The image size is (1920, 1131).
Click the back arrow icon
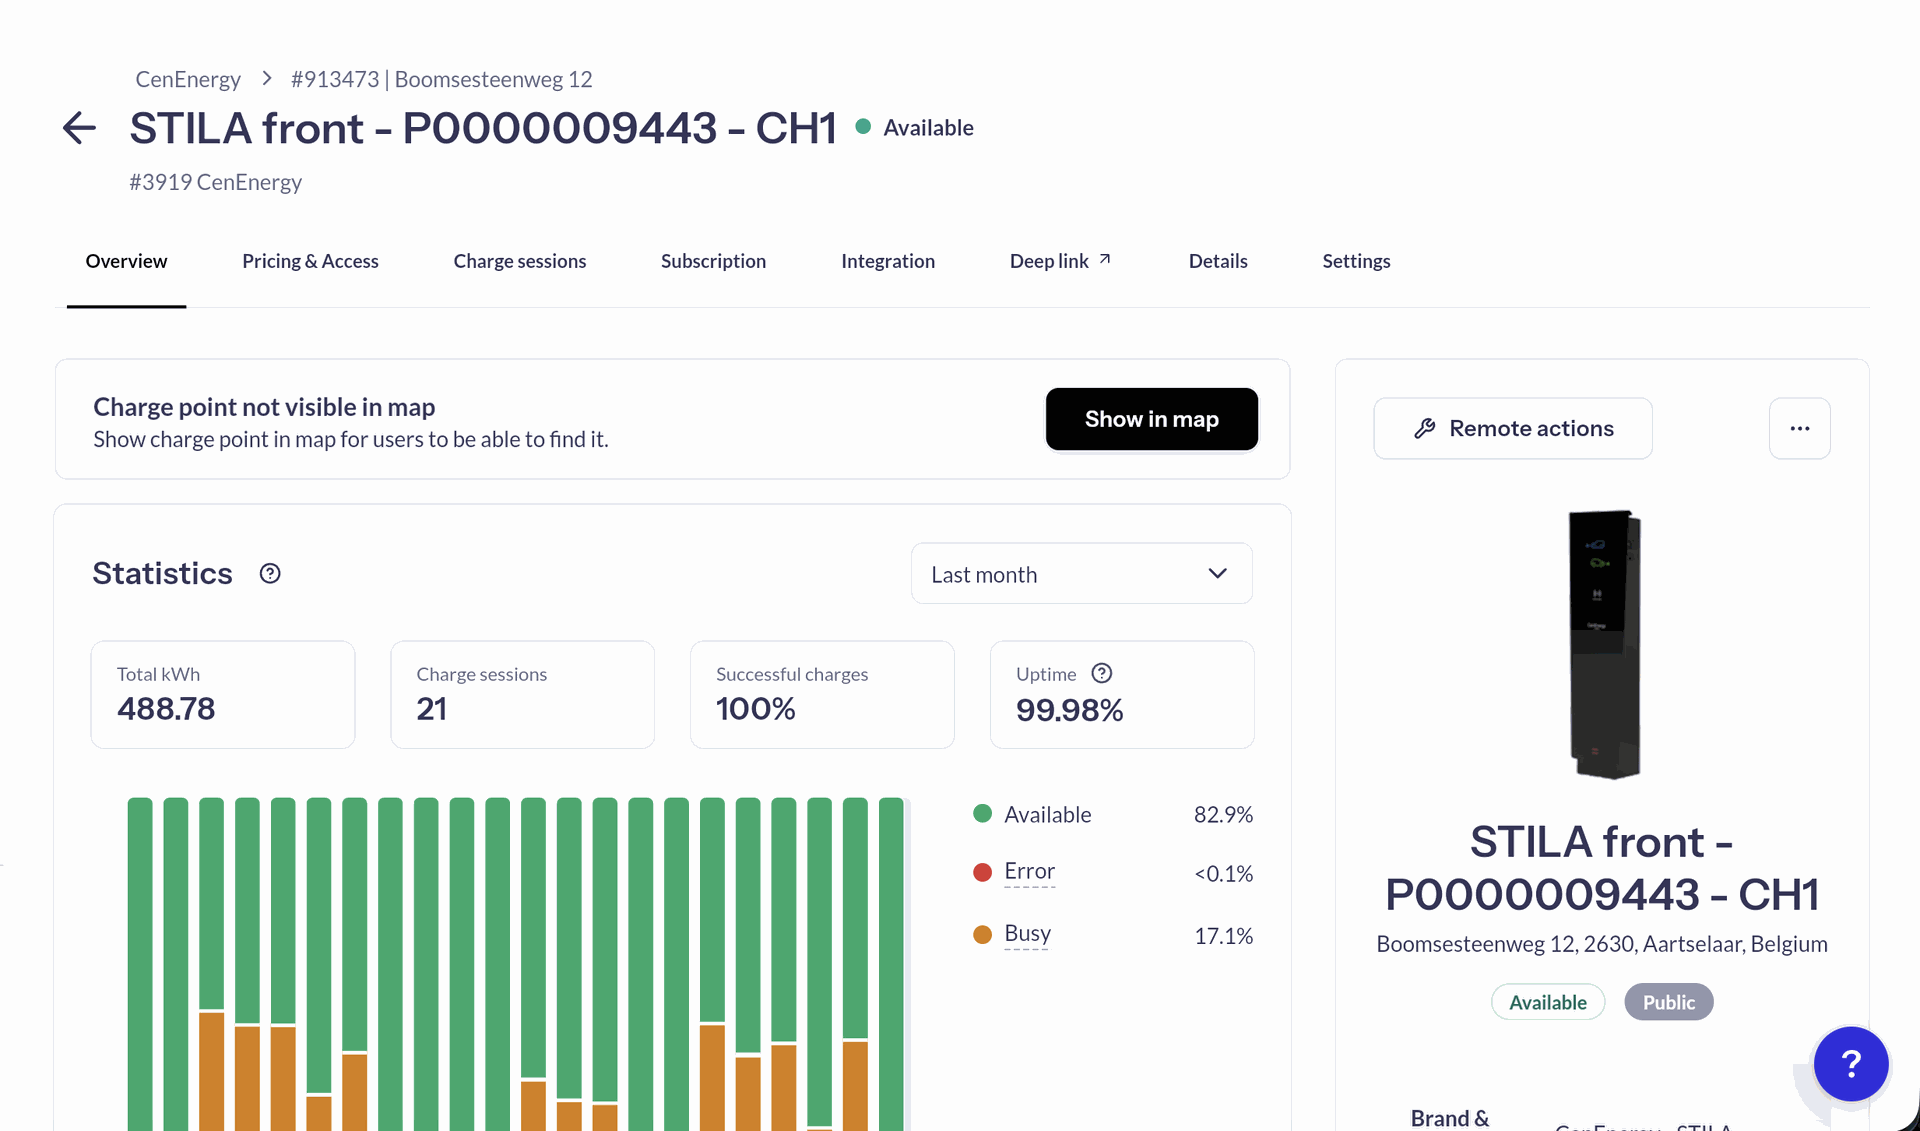[x=79, y=128]
